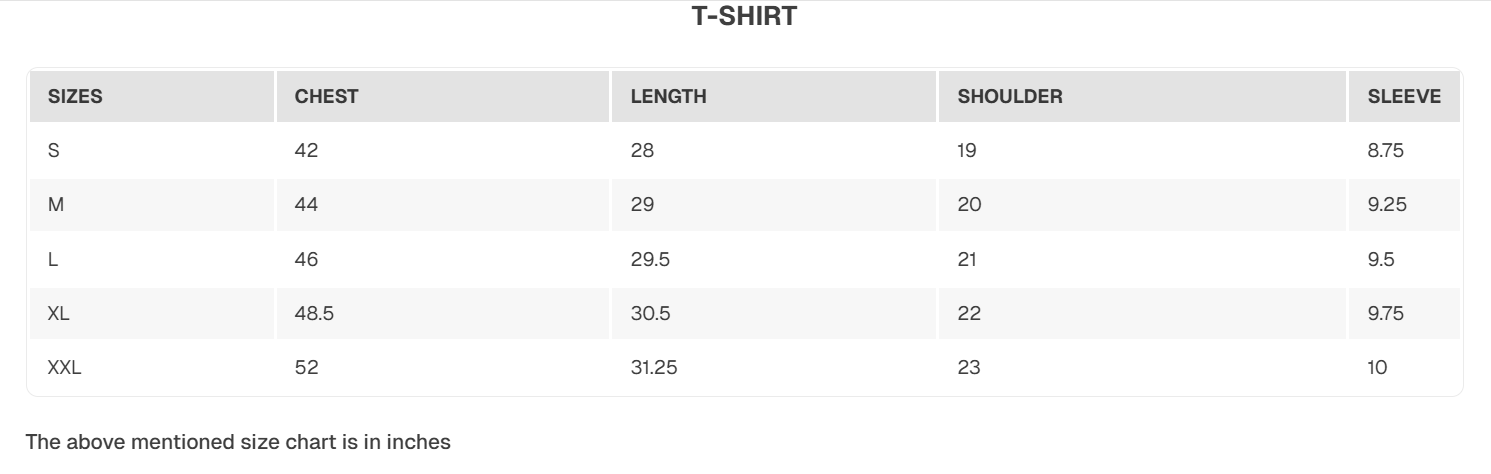1491x474 pixels.
Task: Click chest value 52 for XXL
Action: tap(306, 368)
